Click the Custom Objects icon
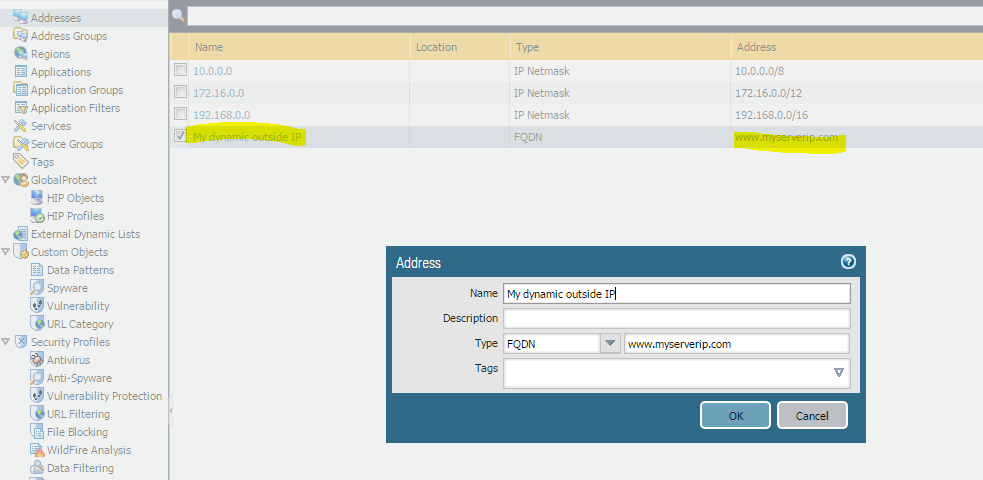This screenshot has width=983, height=480. (x=21, y=252)
